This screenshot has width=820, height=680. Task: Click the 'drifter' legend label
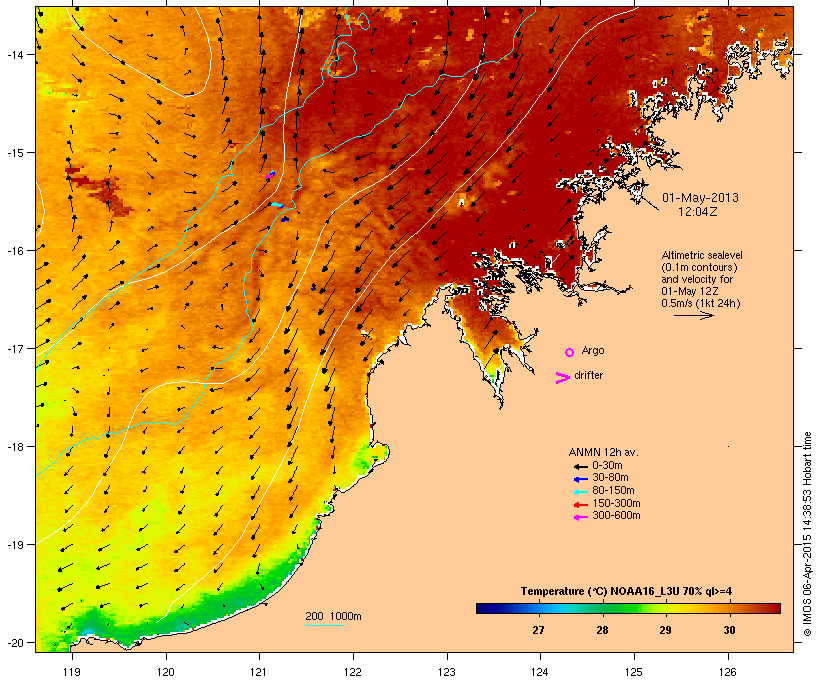click(x=588, y=375)
